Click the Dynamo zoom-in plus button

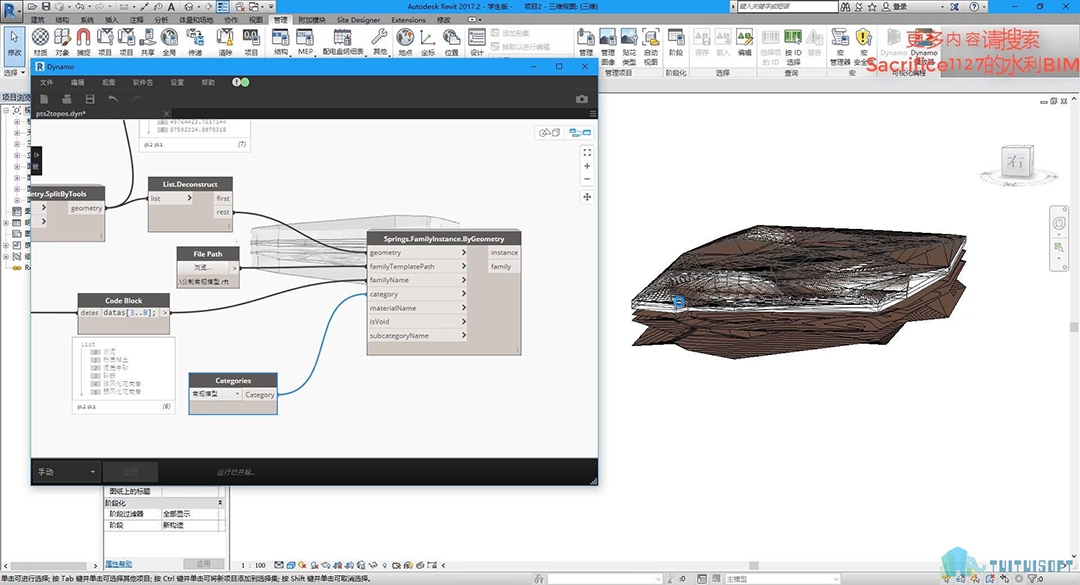(587, 166)
